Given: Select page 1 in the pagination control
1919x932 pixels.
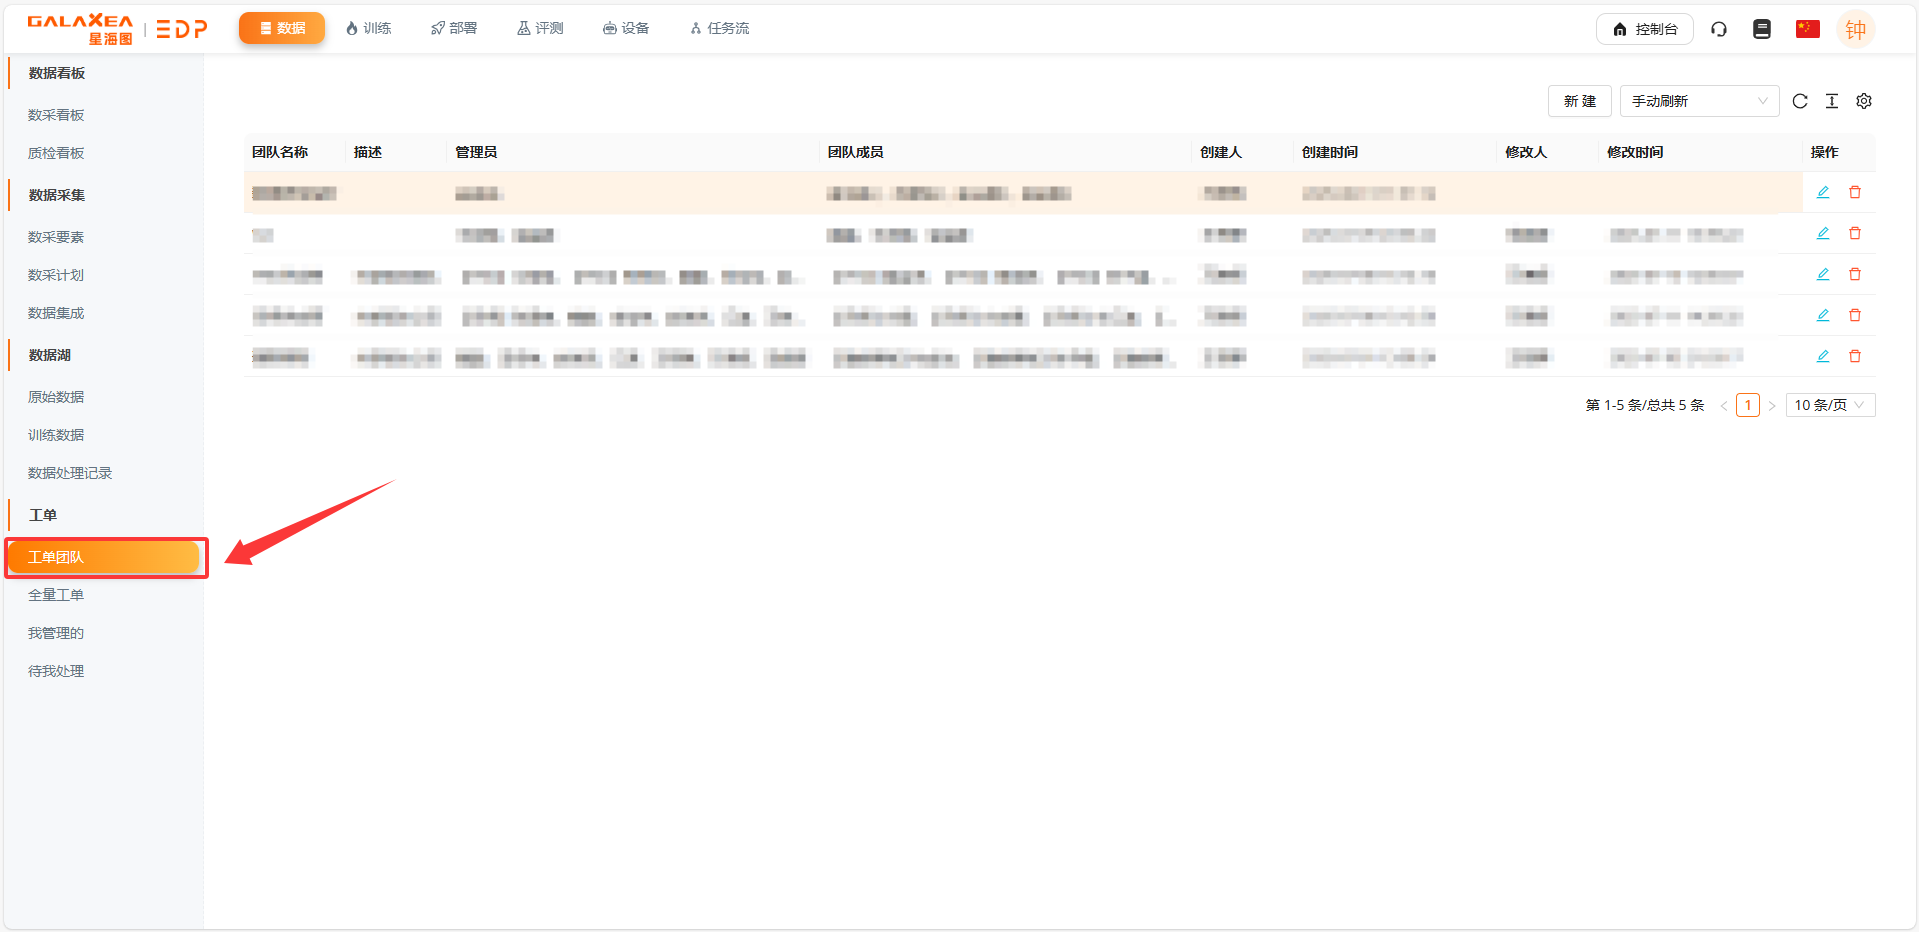Looking at the screenshot, I should 1747,405.
